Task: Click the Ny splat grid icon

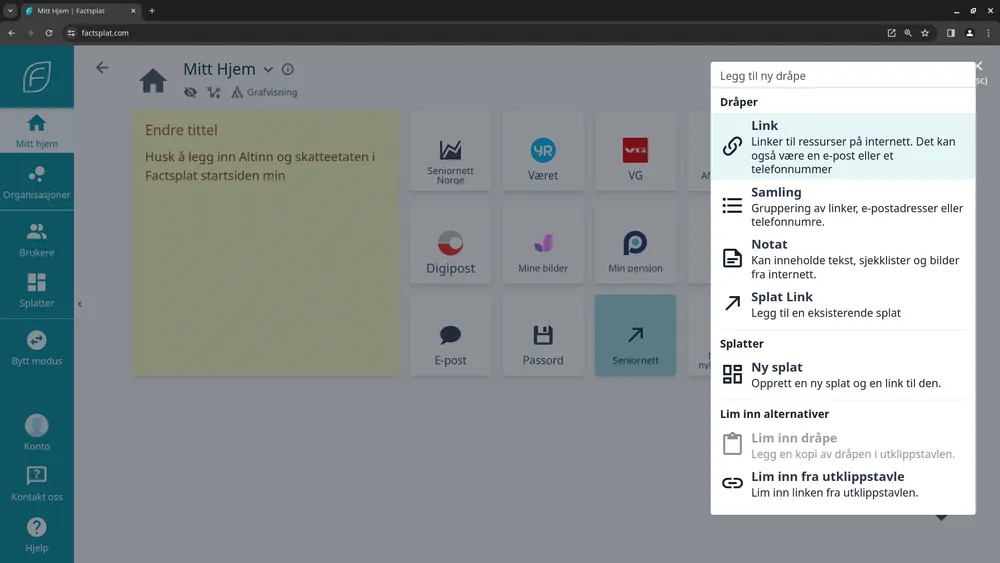Action: (732, 375)
